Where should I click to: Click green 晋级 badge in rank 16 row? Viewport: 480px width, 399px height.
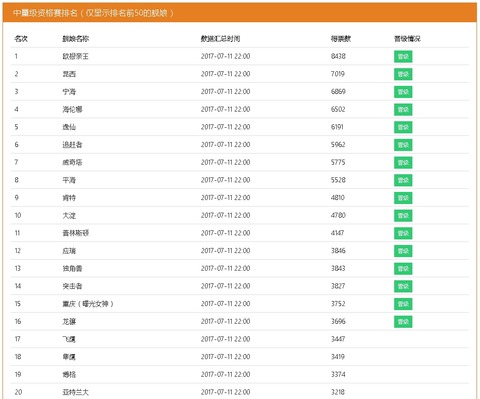403,321
